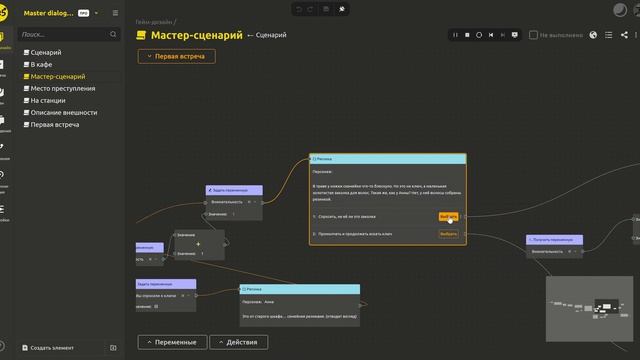Click the share icon
The height and width of the screenshot is (360, 640).
coord(624,35)
